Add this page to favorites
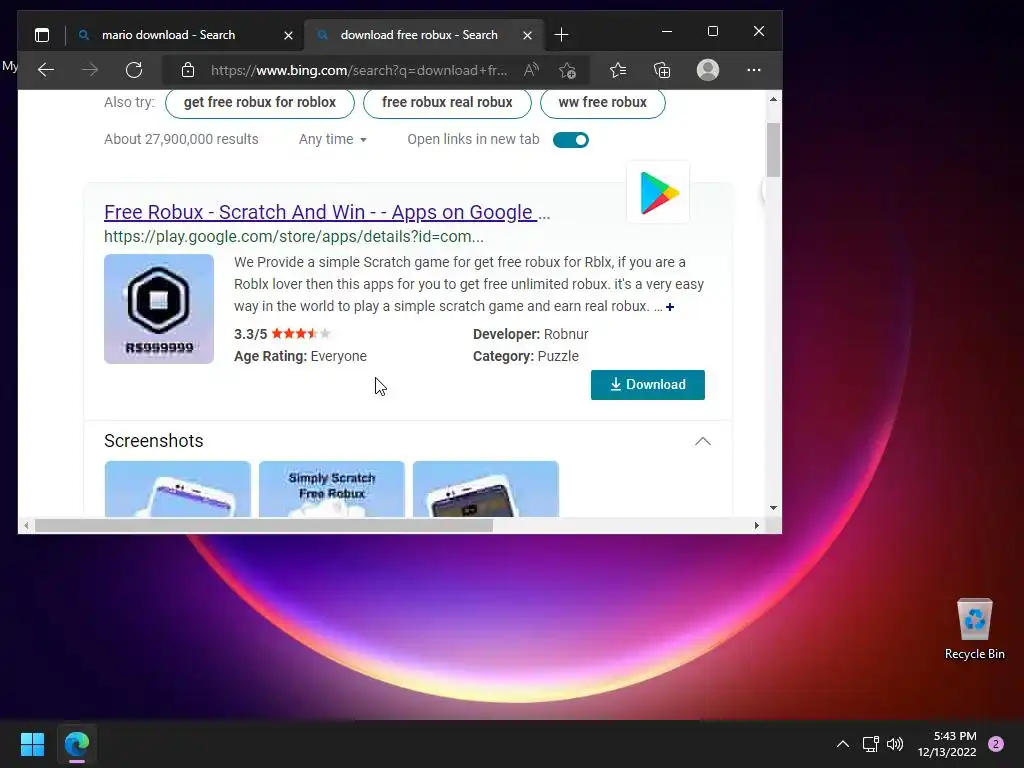Screen dimensions: 1024x768 [x=567, y=70]
